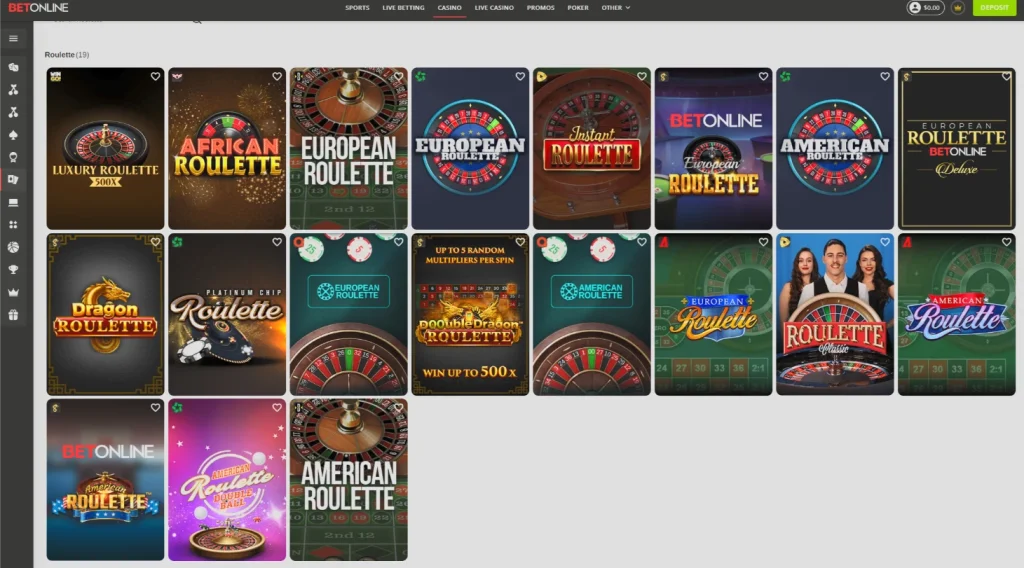The image size is (1024, 568).
Task: Click play badge on Instant Roulette card
Action: (541, 76)
